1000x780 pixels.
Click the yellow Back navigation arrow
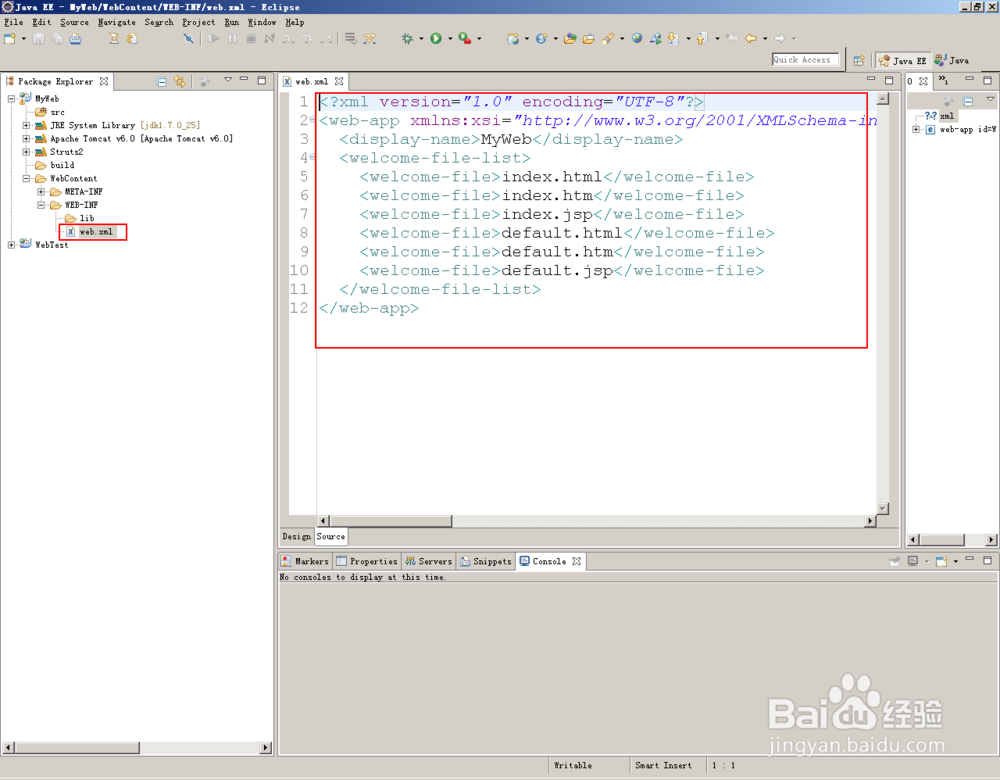pyautogui.click(x=751, y=39)
